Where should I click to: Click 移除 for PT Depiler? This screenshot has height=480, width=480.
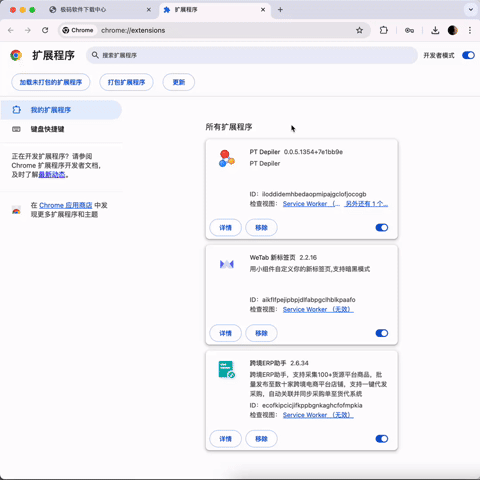[x=261, y=228]
